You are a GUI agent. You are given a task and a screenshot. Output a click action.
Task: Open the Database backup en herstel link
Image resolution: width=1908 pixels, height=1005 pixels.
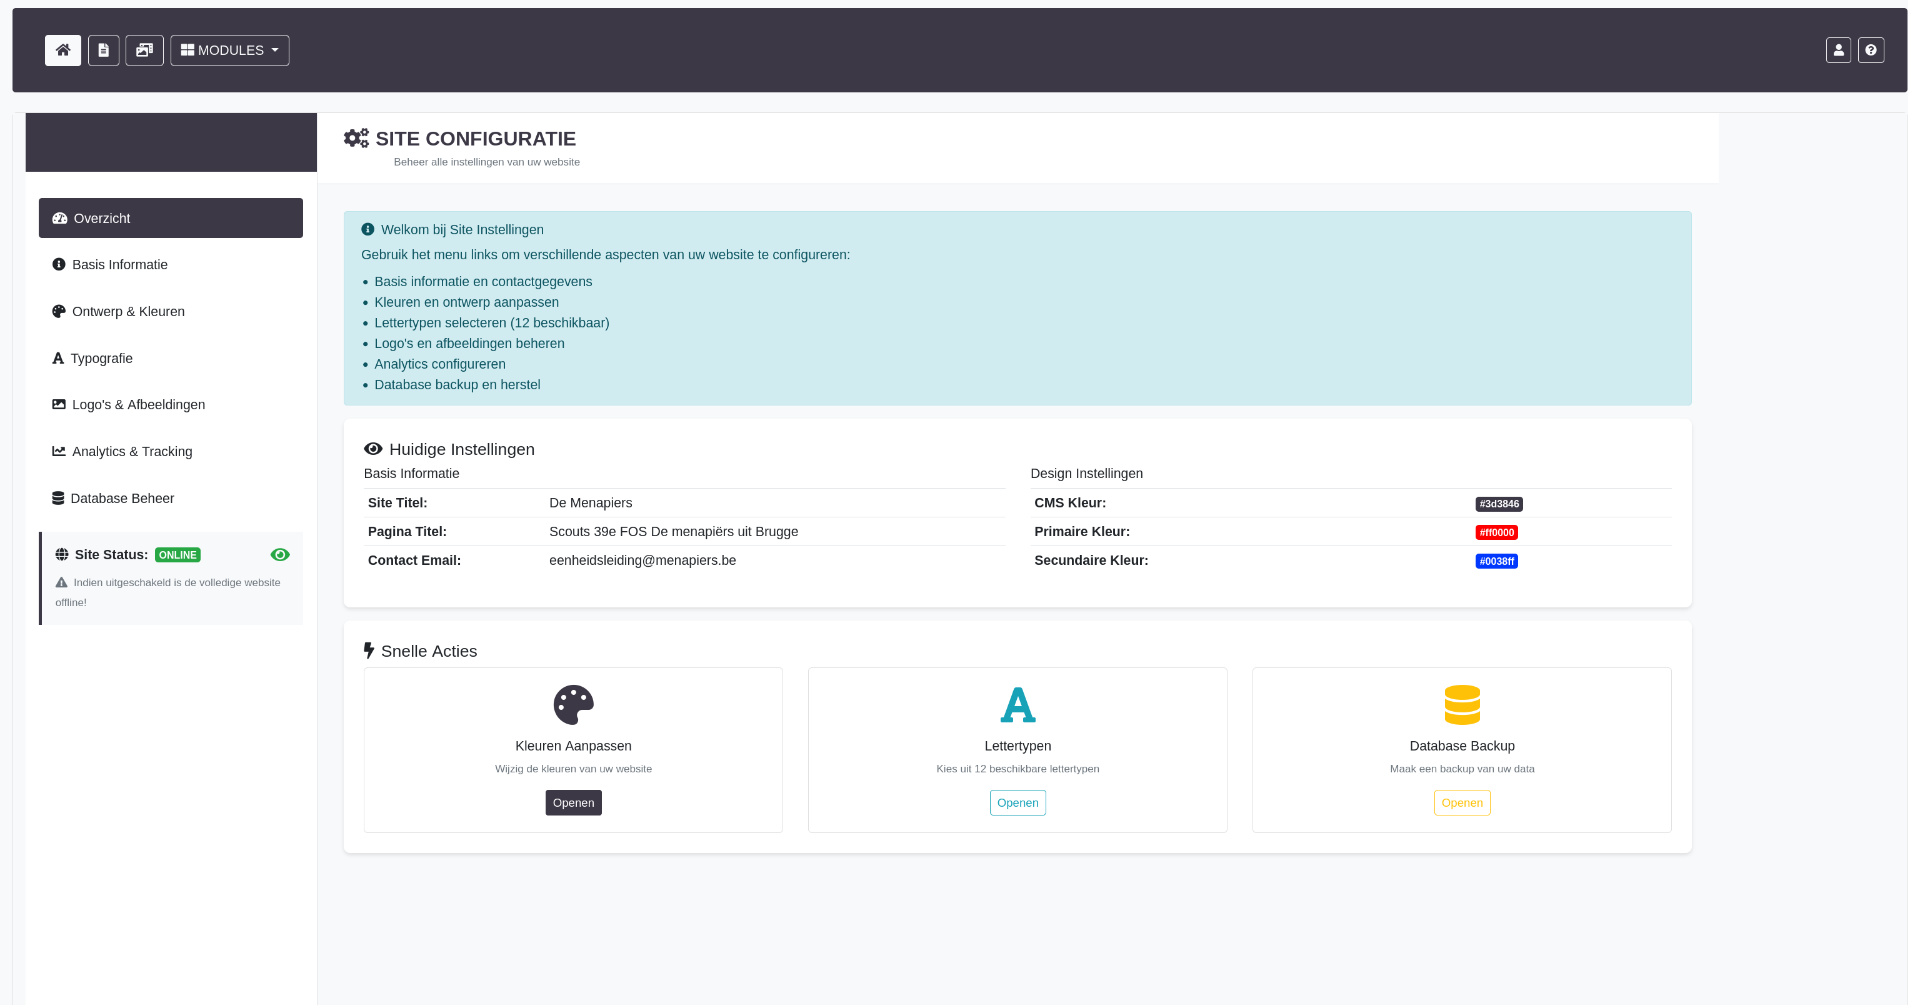click(457, 384)
